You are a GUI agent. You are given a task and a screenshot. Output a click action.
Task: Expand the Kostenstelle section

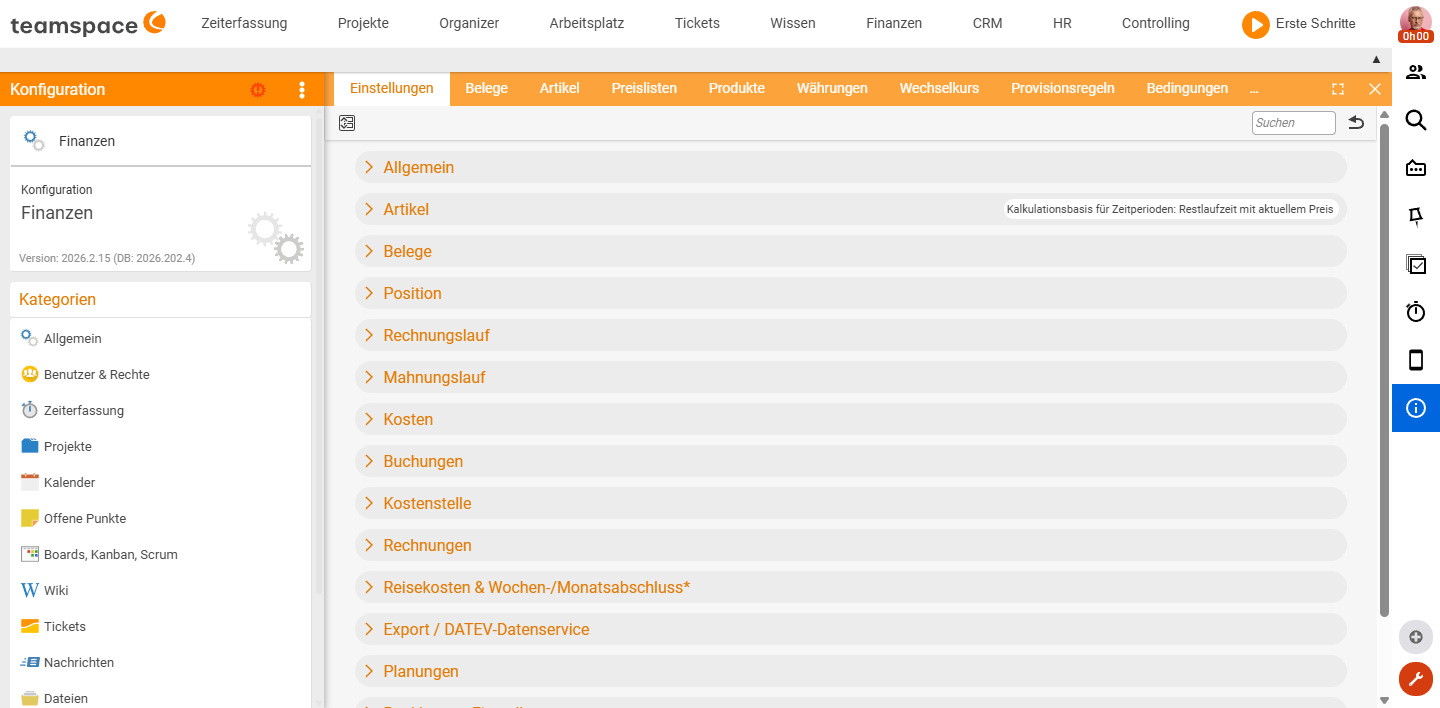851,503
